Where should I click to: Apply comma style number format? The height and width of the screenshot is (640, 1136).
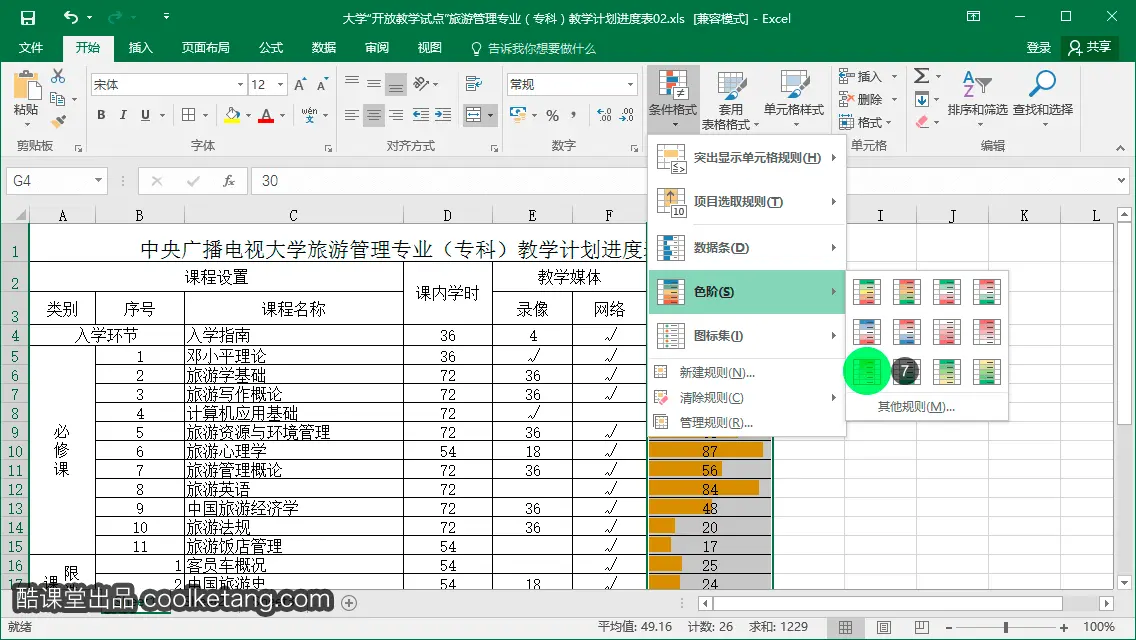coord(573,115)
